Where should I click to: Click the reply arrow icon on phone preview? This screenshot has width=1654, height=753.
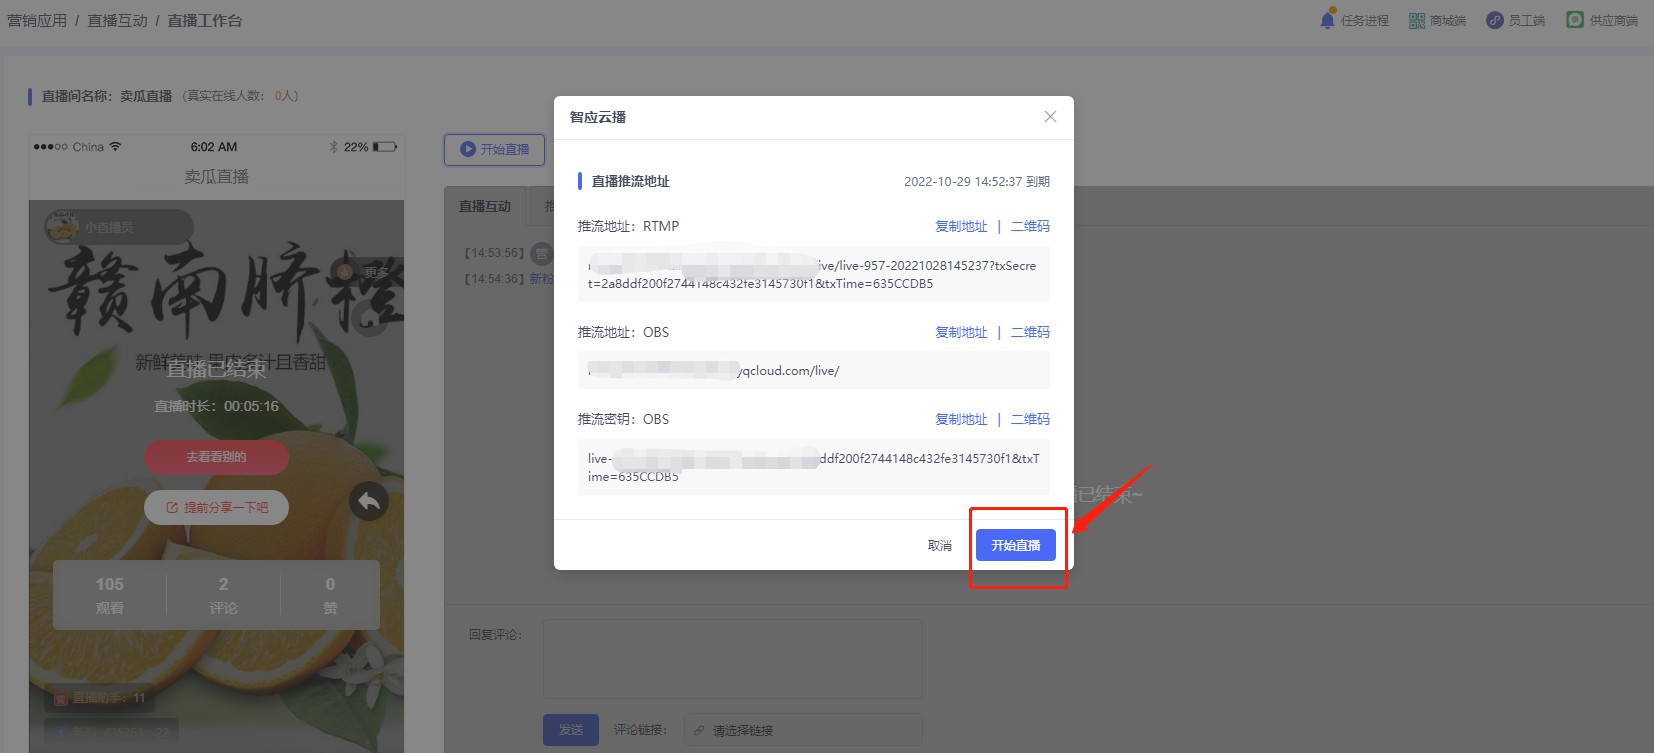(369, 501)
